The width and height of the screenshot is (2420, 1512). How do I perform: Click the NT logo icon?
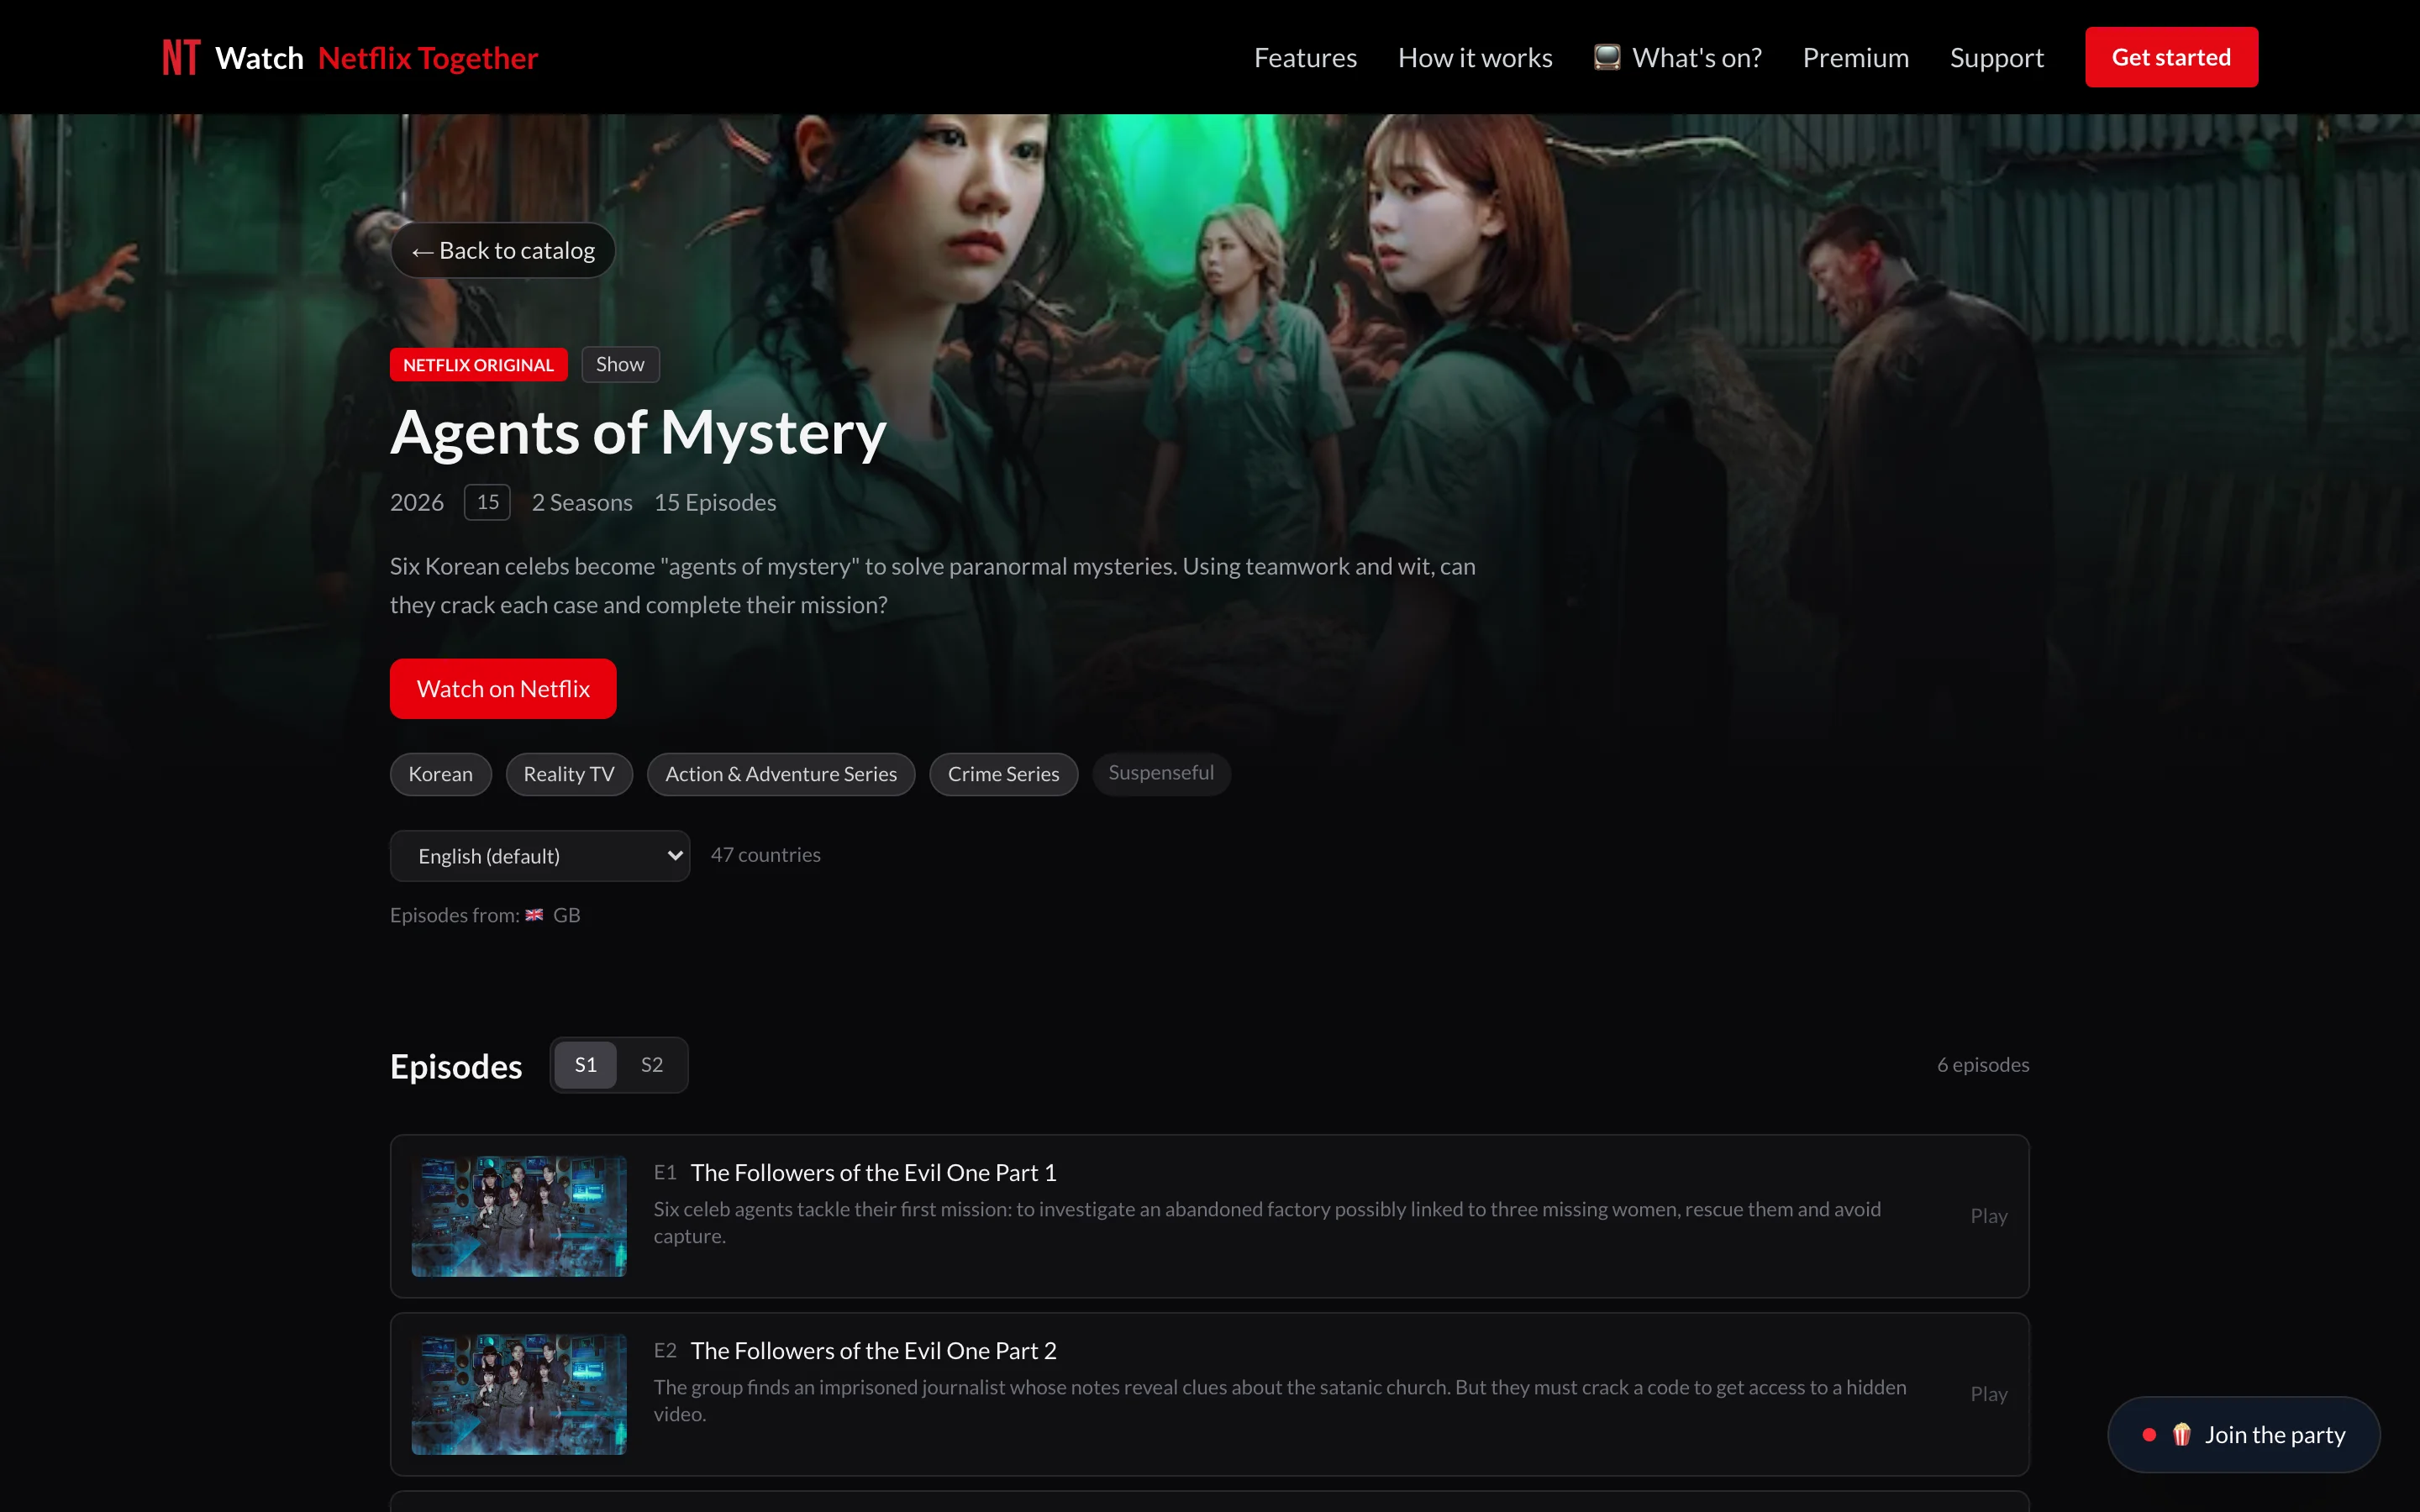point(181,57)
